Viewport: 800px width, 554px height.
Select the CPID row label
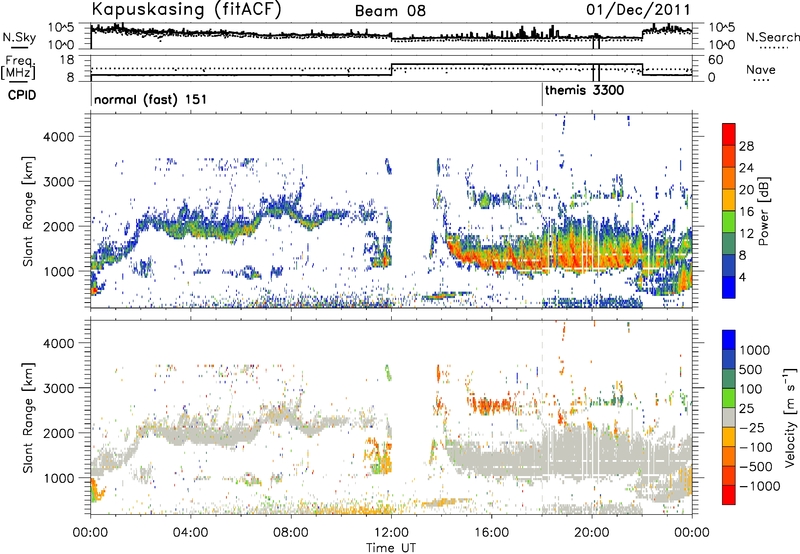point(21,95)
